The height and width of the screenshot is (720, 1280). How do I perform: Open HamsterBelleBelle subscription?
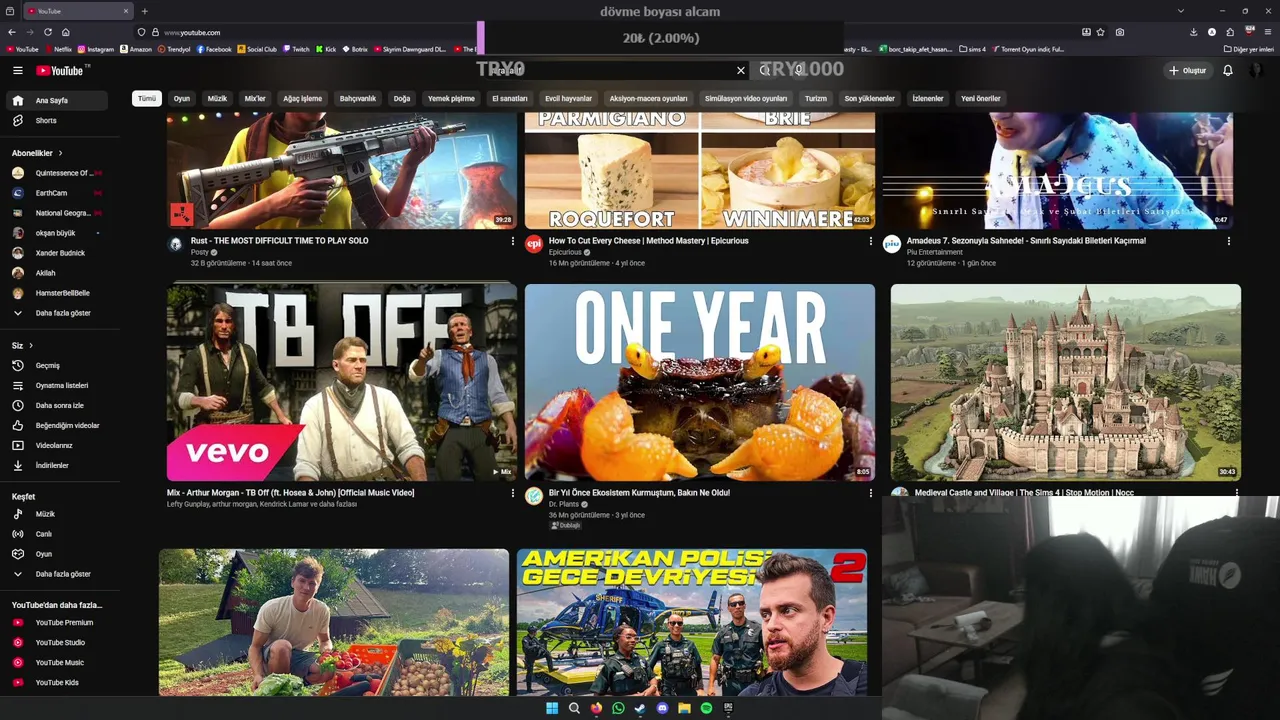click(56, 293)
